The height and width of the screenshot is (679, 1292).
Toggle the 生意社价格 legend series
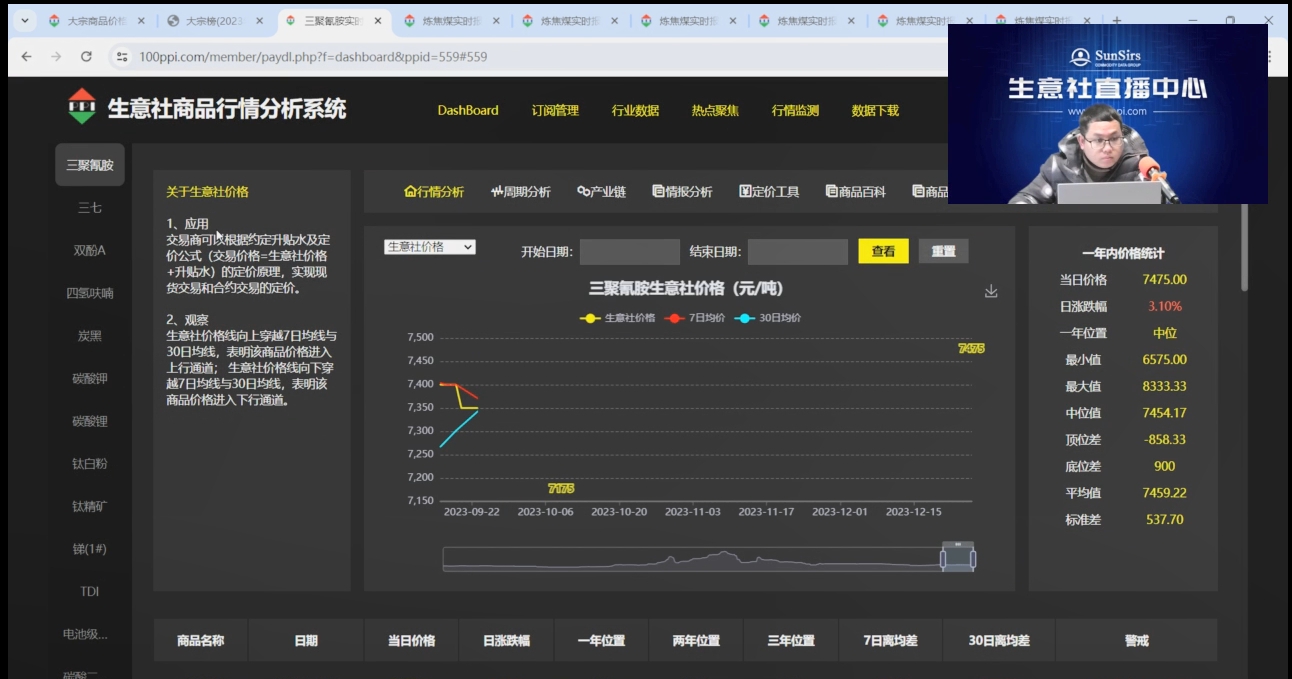(618, 318)
